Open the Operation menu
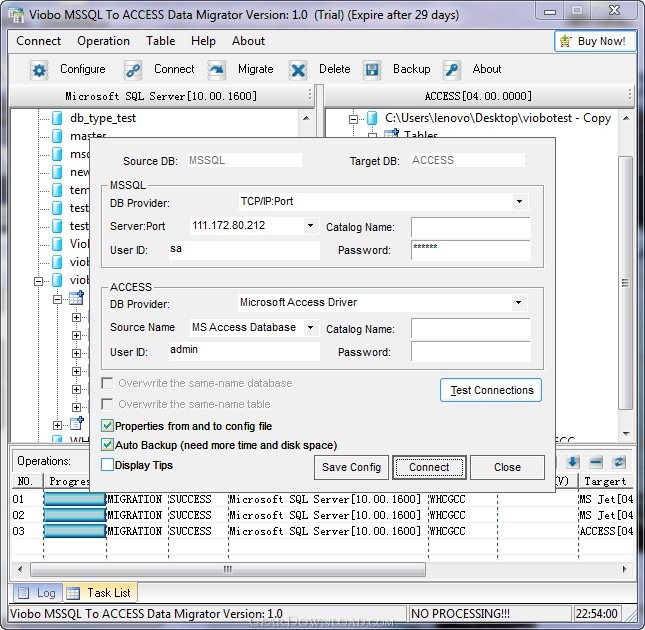The image size is (645, 630). tap(103, 41)
